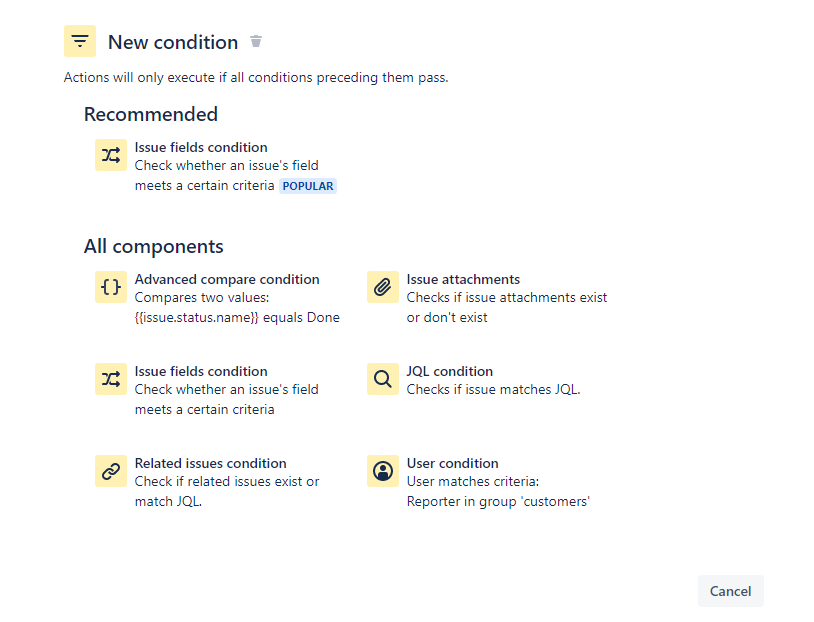Viewport: 814px width, 622px height.
Task: Select Issue fields condition under All components
Action: [201, 371]
